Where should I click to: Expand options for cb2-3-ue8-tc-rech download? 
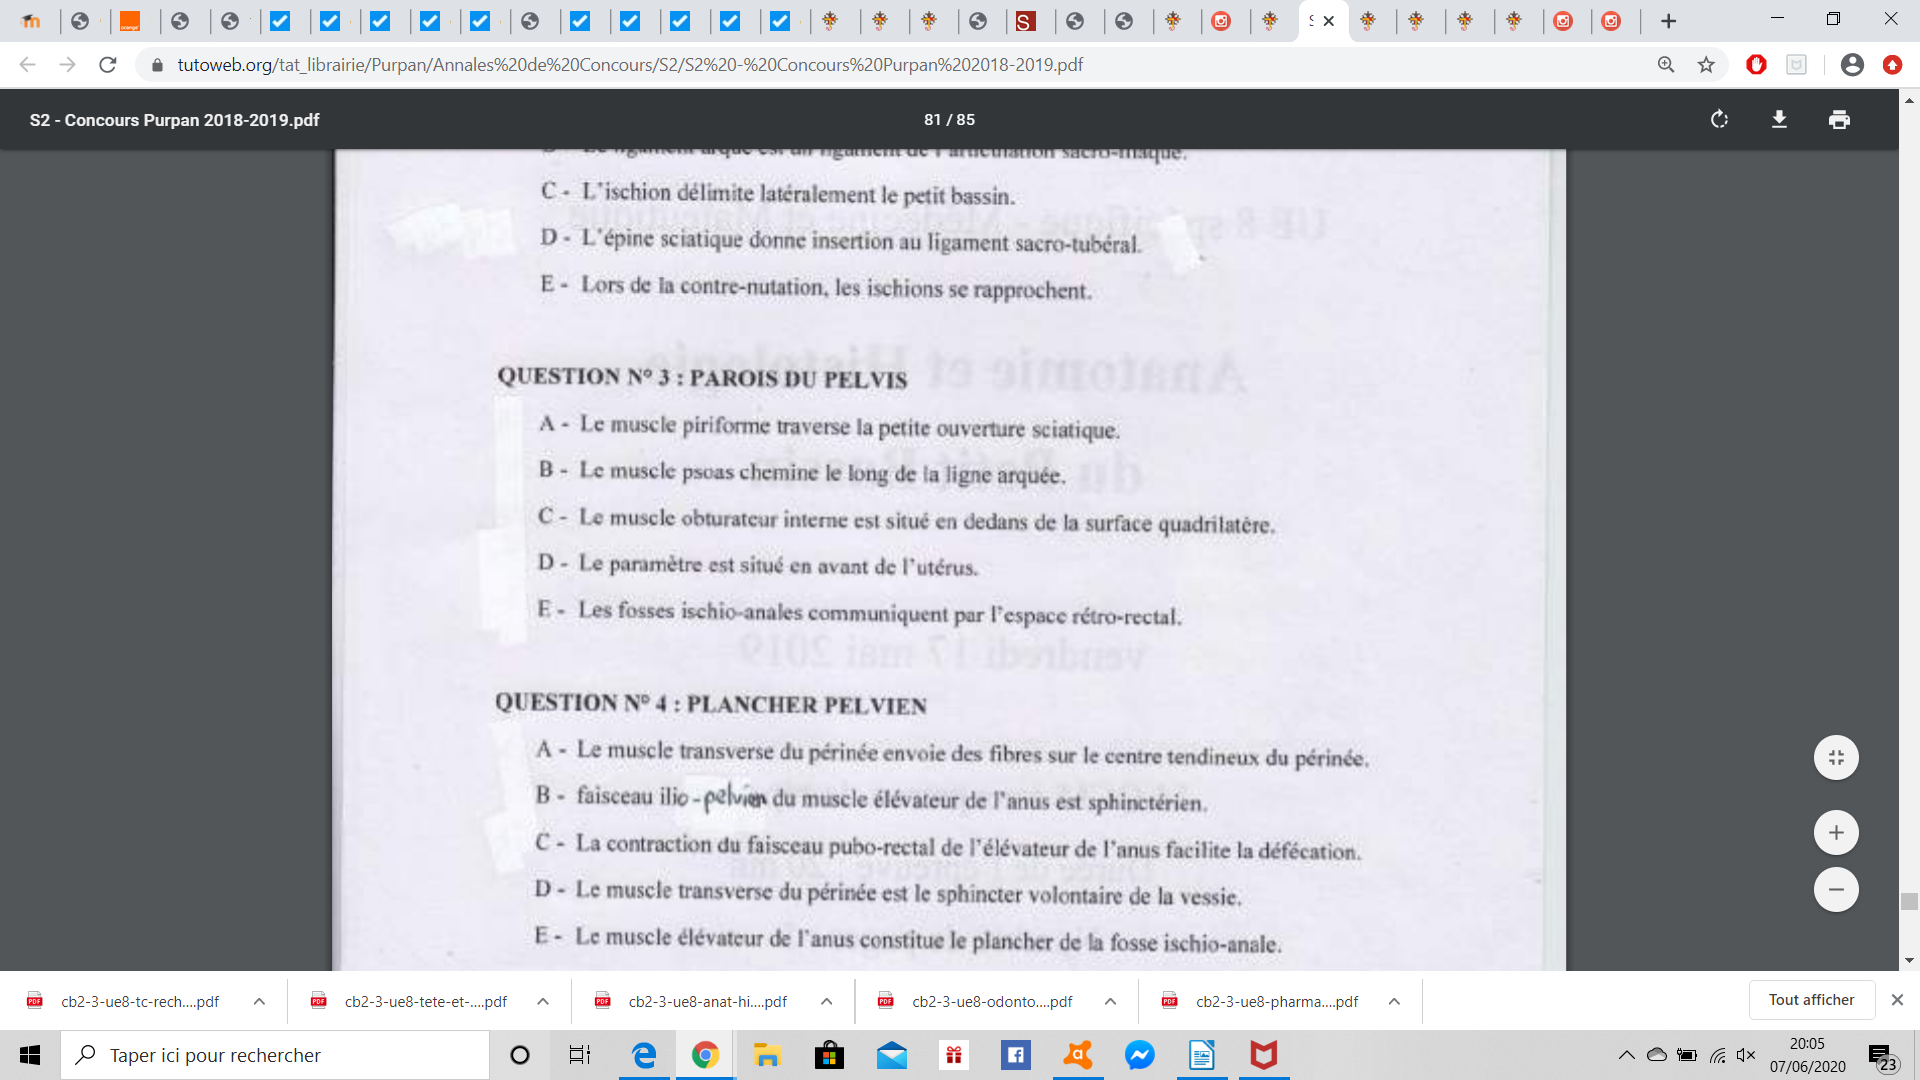pos(259,1001)
